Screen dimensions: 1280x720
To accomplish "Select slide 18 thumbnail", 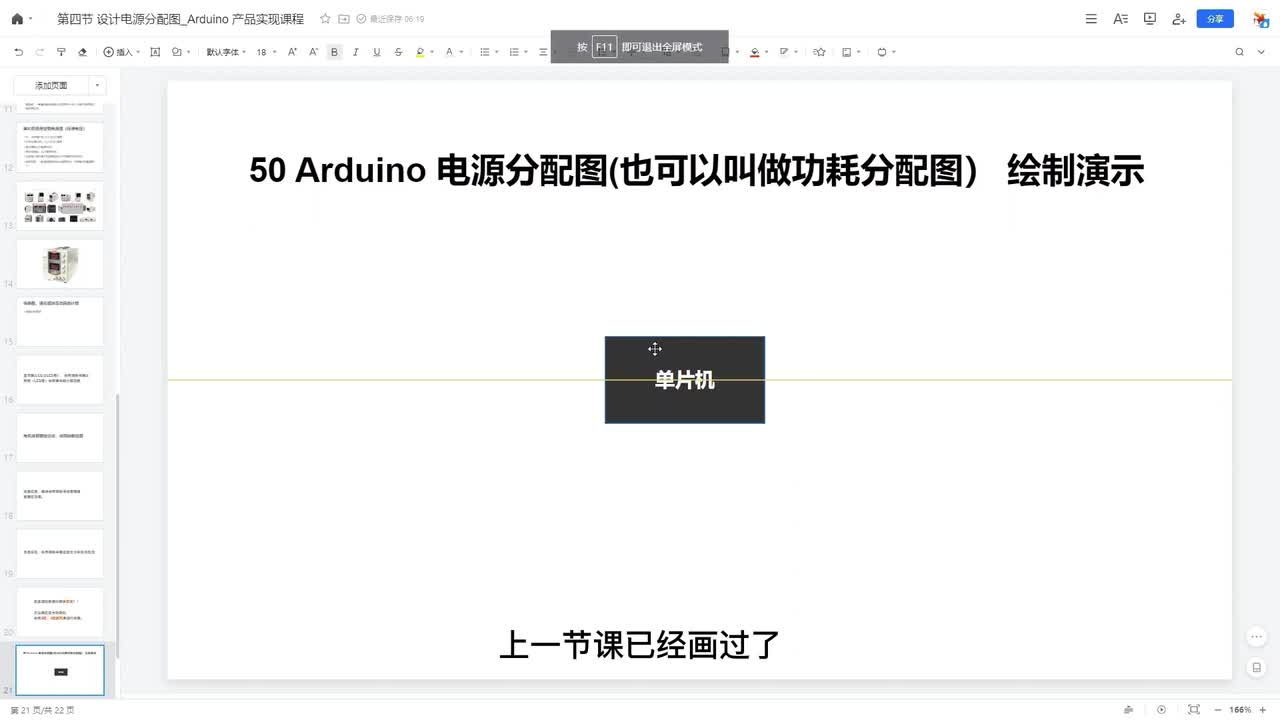I will point(60,495).
